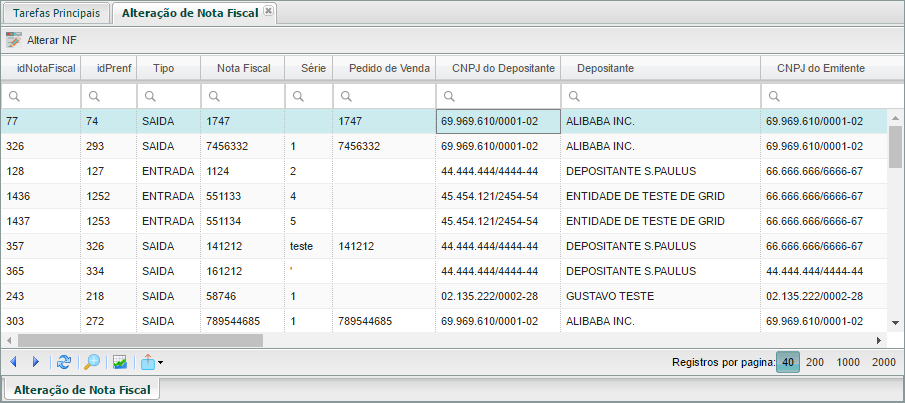Sort by idPrenf column header
Screen dimensions: 905x403
[109, 68]
